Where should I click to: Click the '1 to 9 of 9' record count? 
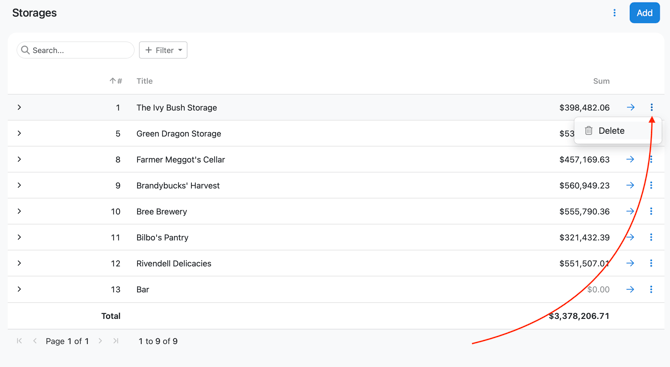[158, 341]
